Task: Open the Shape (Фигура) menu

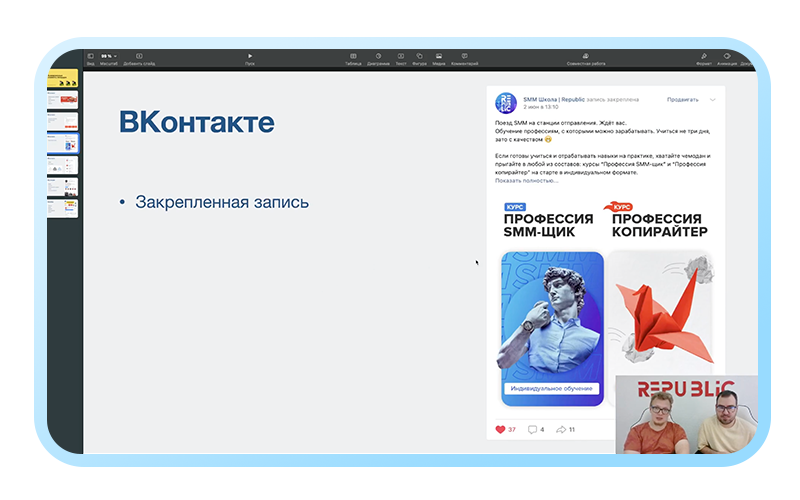Action: 419,59
